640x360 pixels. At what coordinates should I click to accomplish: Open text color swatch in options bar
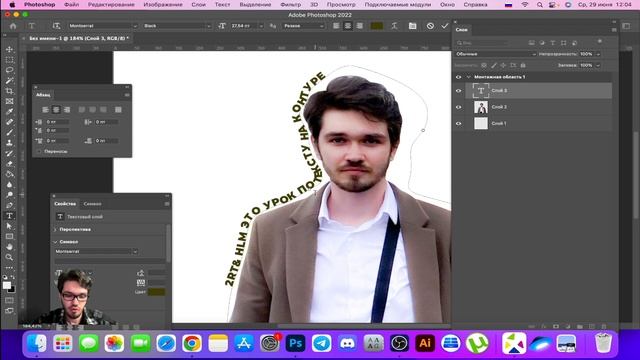pos(376,26)
